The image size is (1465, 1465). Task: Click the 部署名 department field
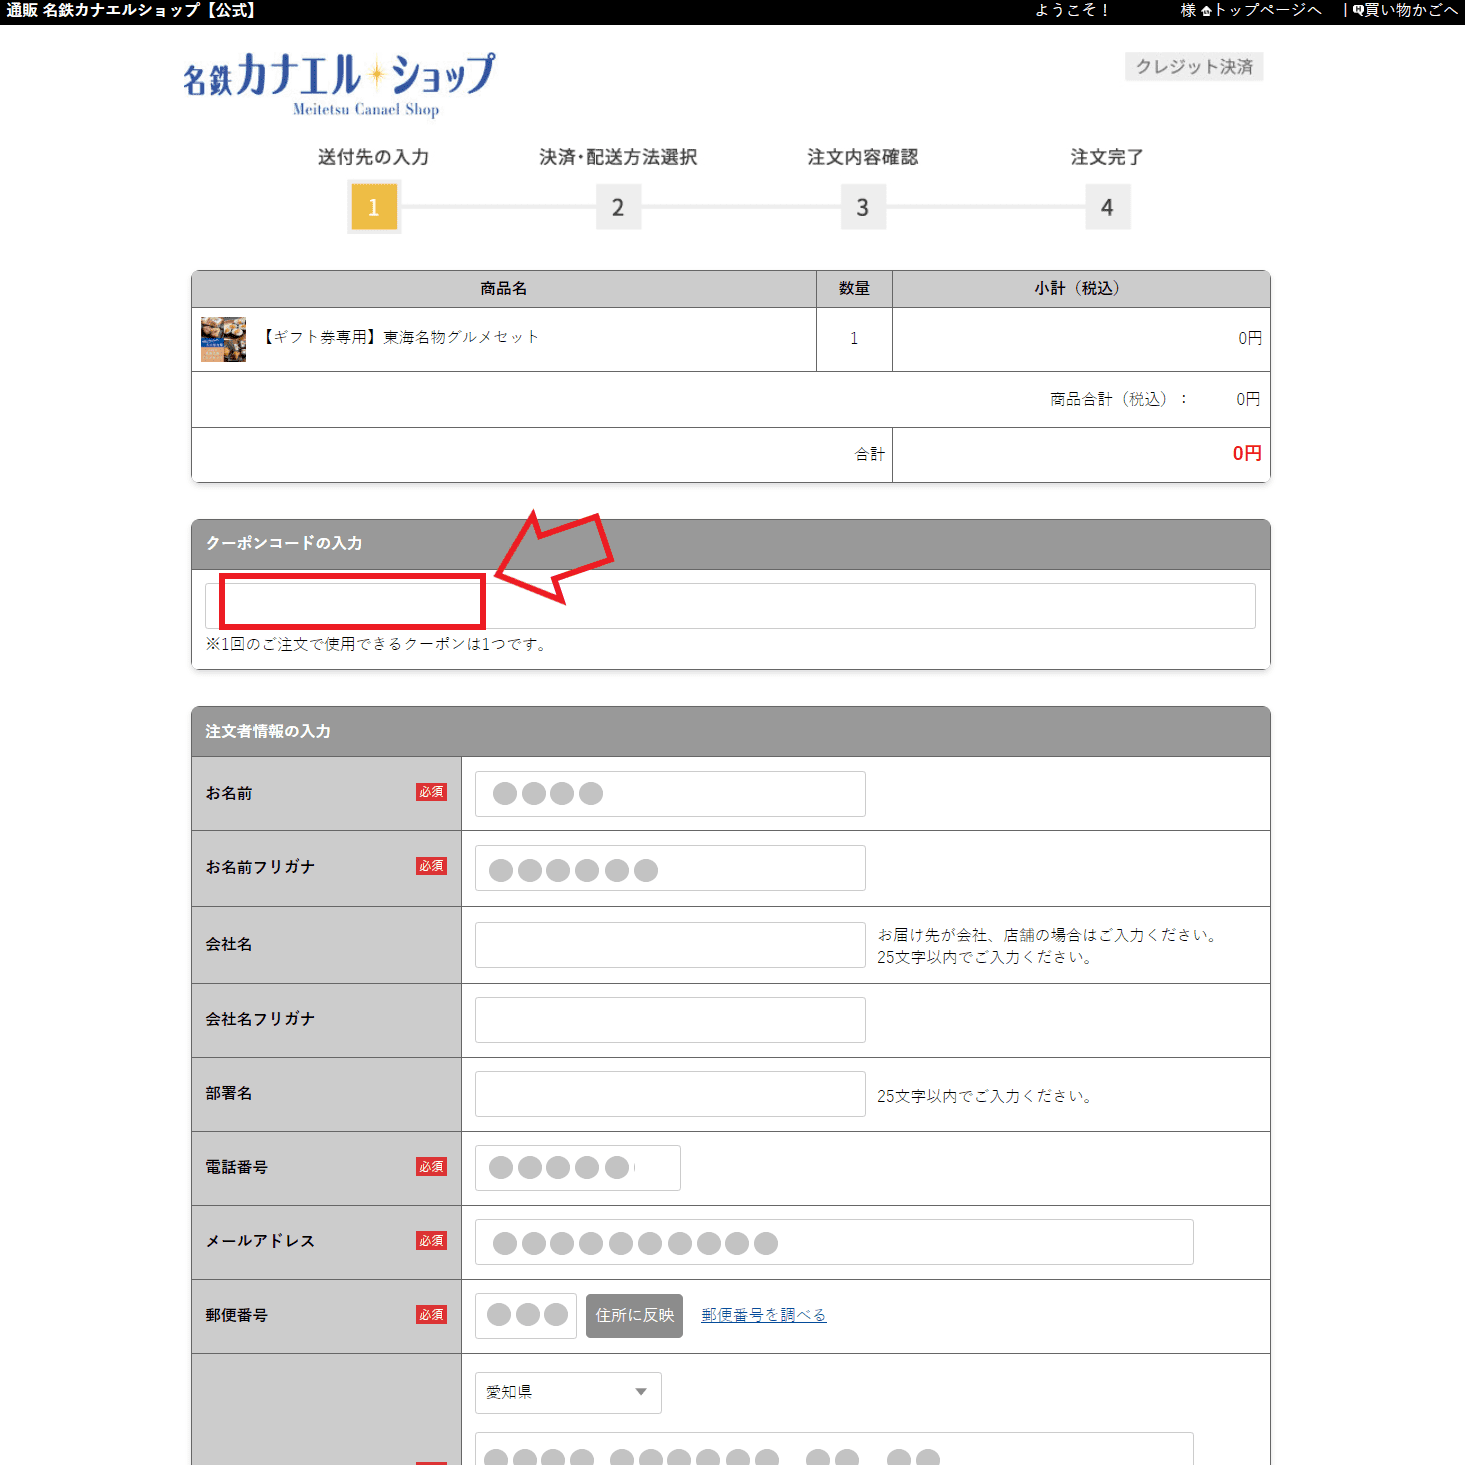point(670,1094)
